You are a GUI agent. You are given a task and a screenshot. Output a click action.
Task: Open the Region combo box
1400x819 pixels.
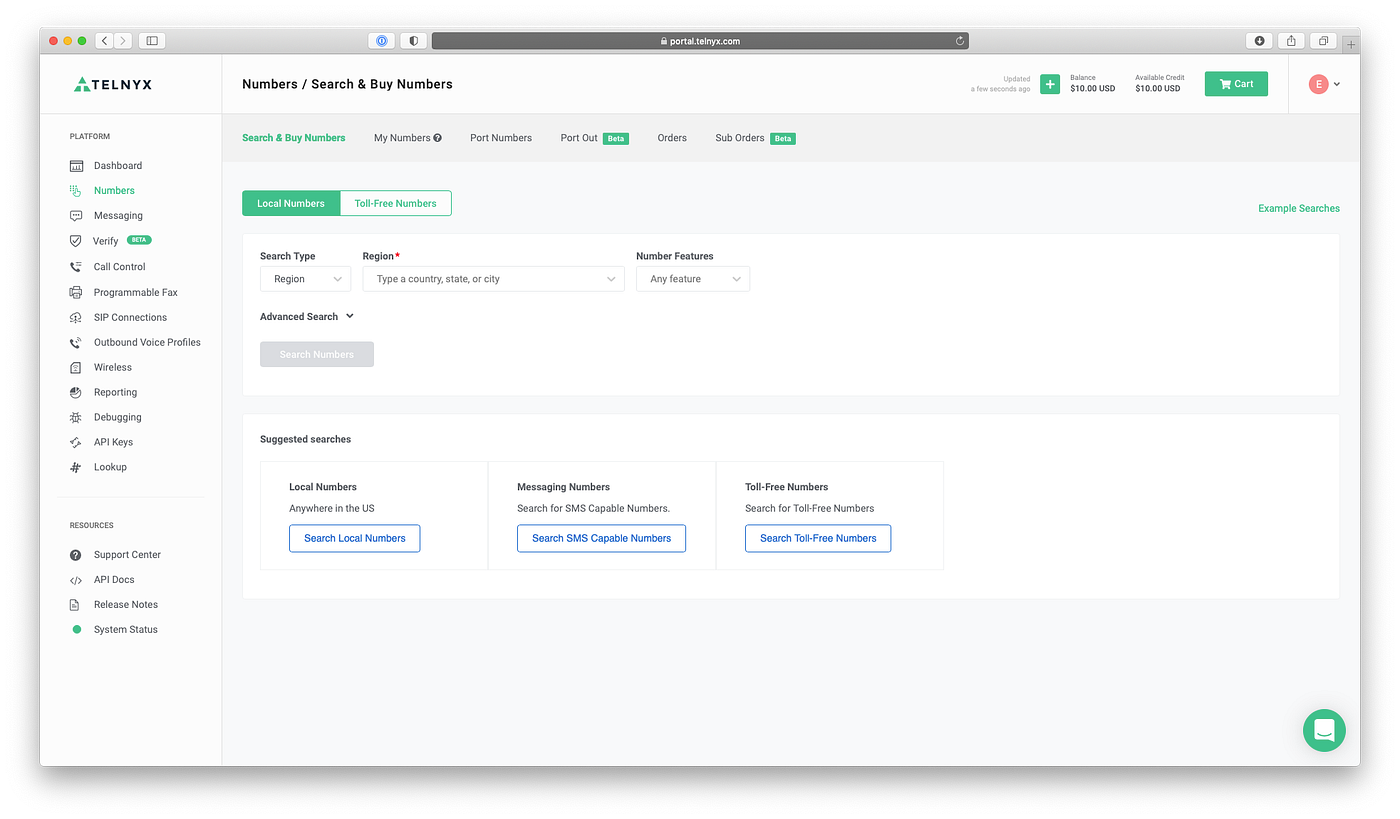point(494,279)
